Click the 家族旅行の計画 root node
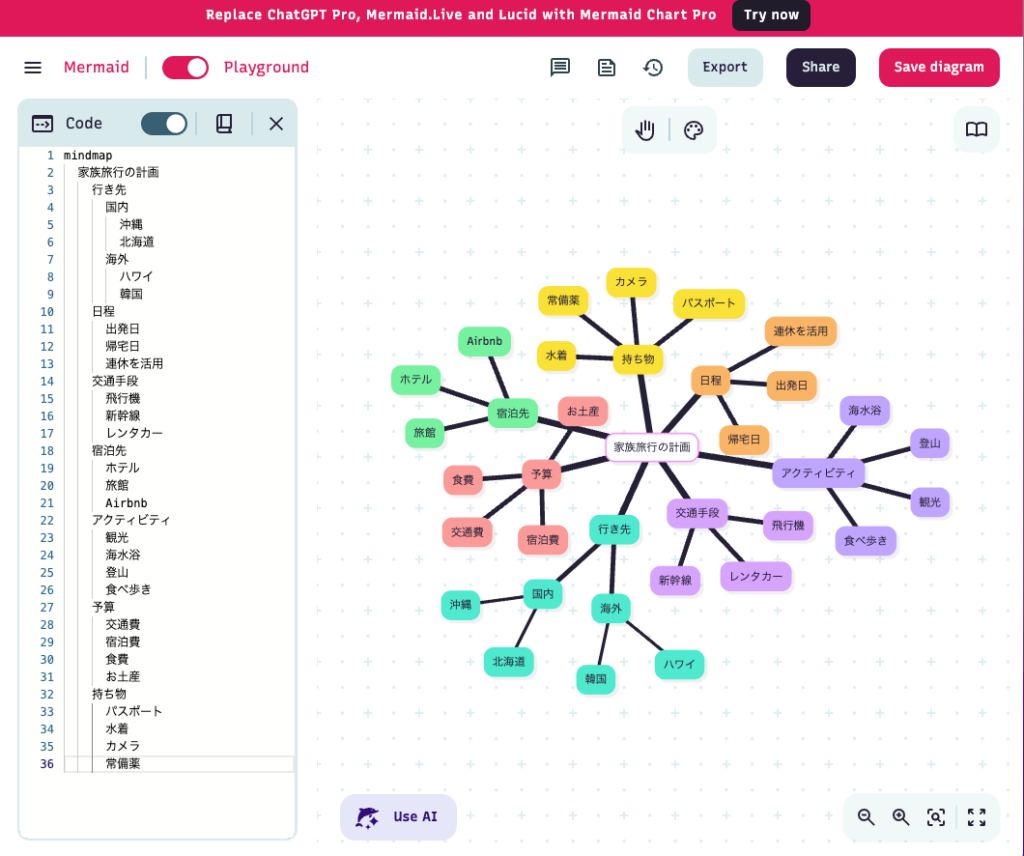This screenshot has width=1024, height=856. click(x=652, y=447)
